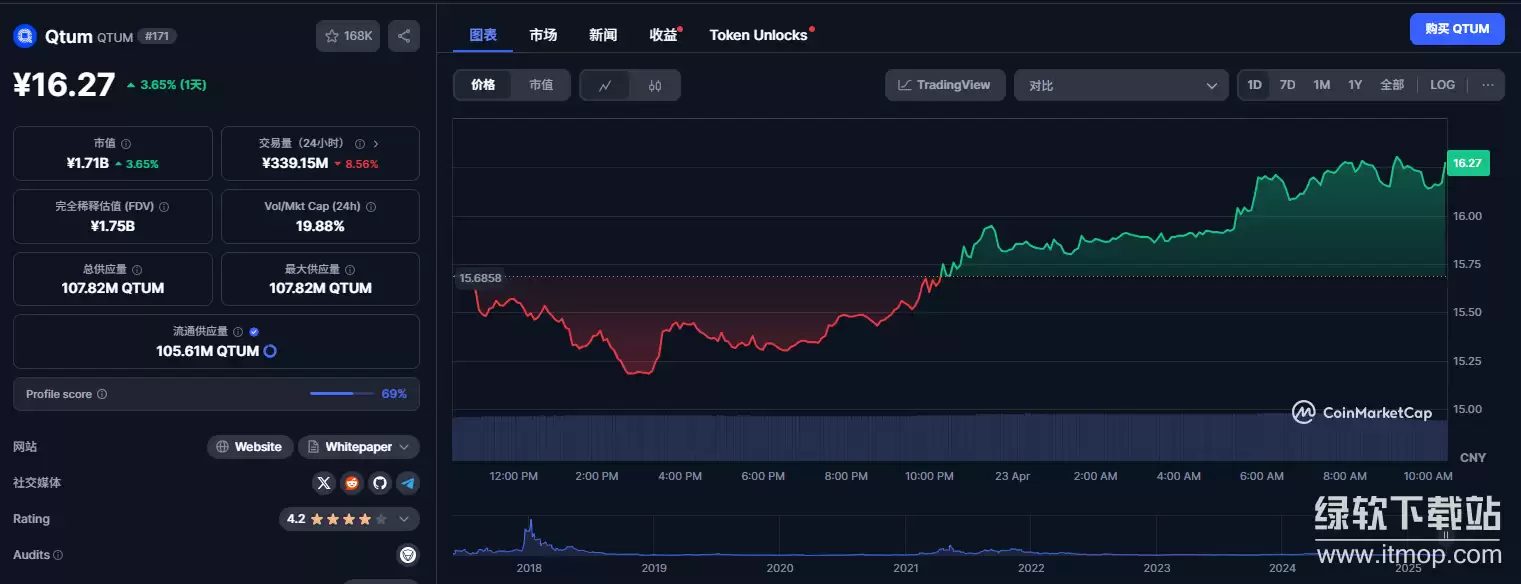Open the 对比 compare dropdown
The width and height of the screenshot is (1521, 584).
[1121, 85]
